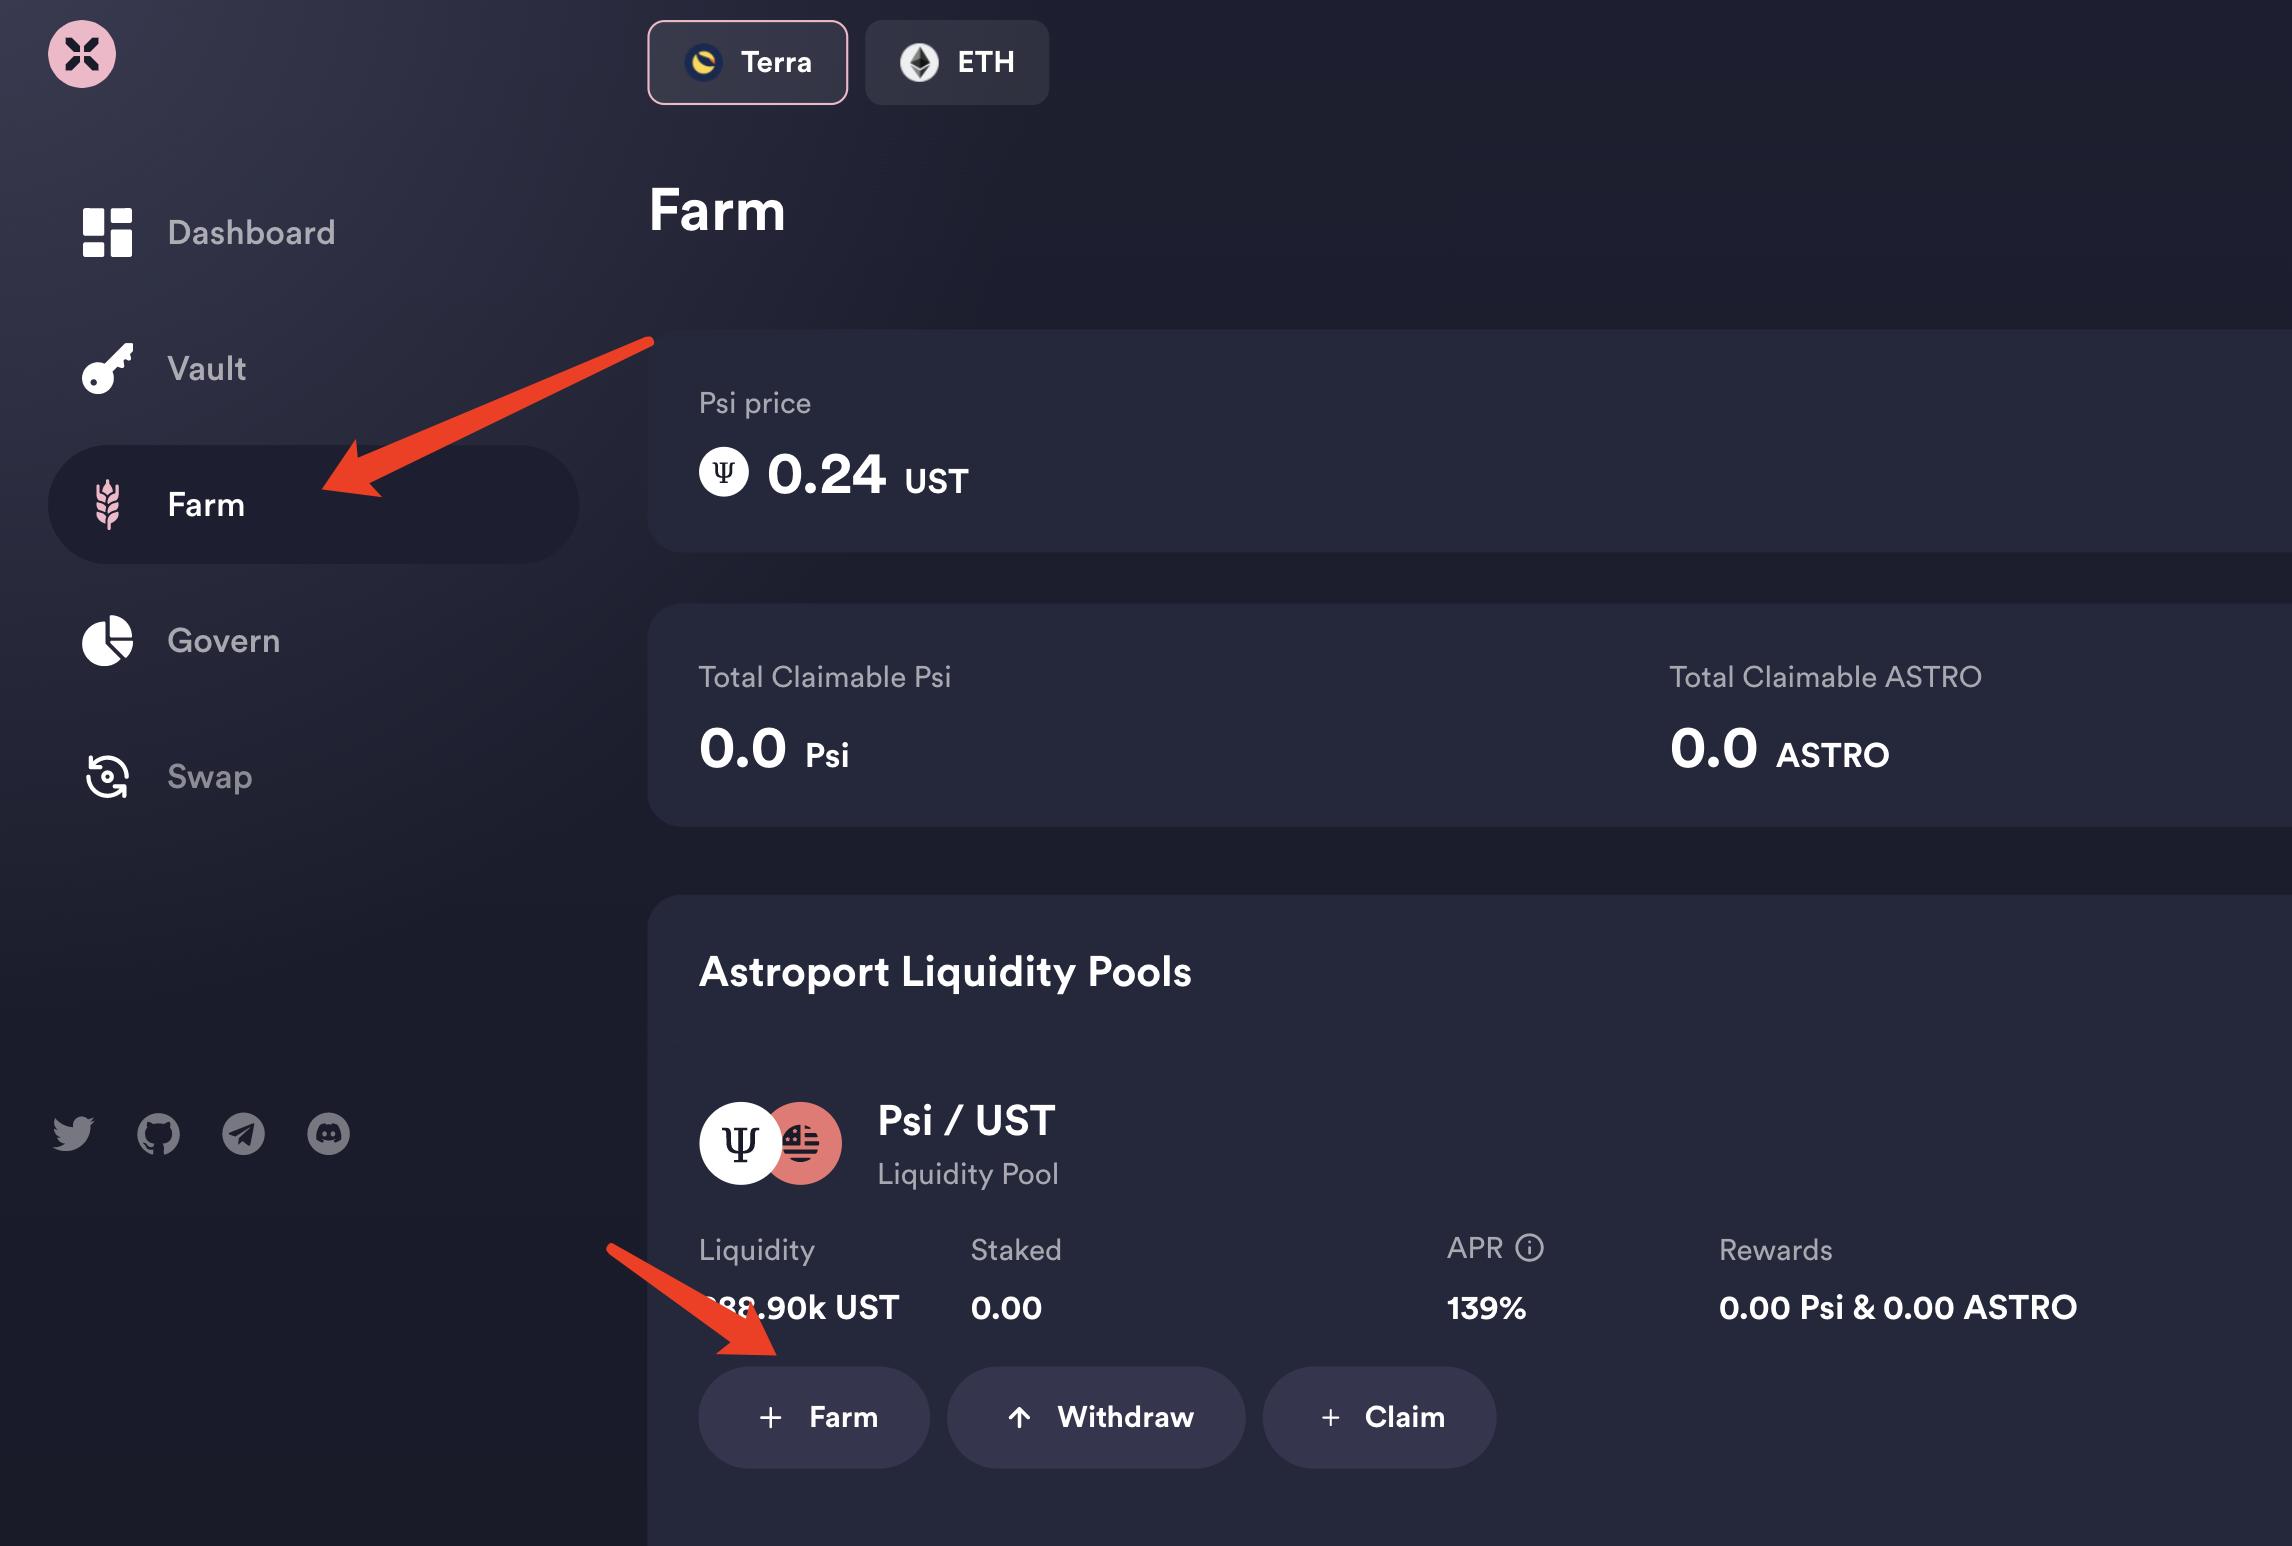The width and height of the screenshot is (2292, 1546).
Task: Click the APR info icon
Action: tap(1529, 1247)
